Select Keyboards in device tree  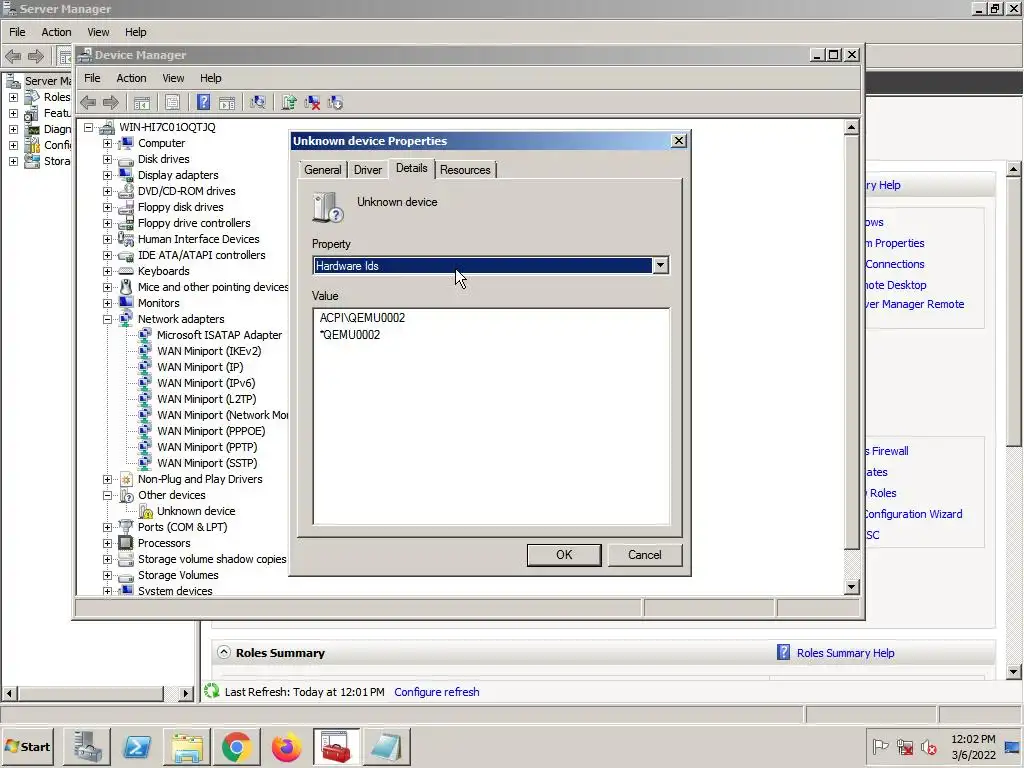point(163,271)
